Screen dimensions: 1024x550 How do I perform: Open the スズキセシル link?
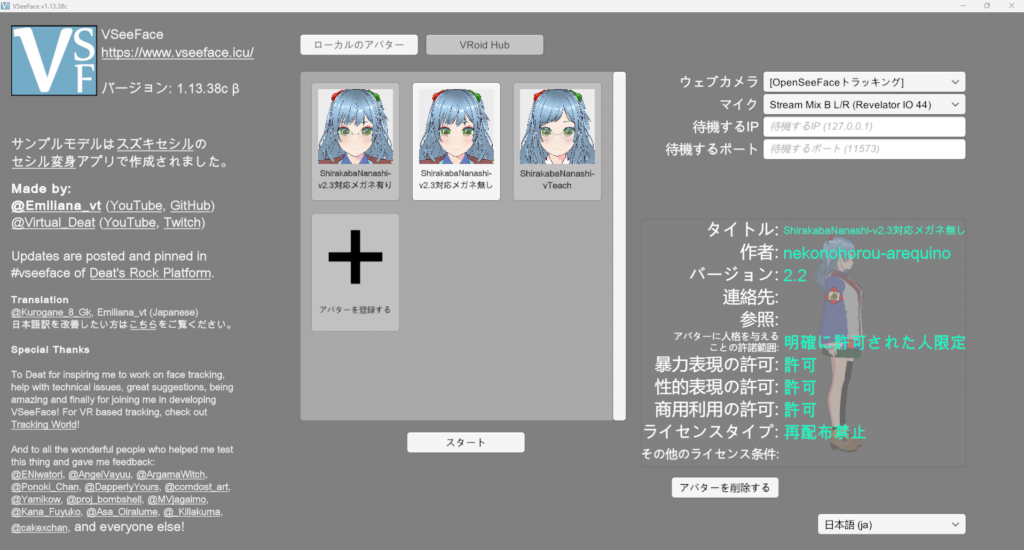155,144
